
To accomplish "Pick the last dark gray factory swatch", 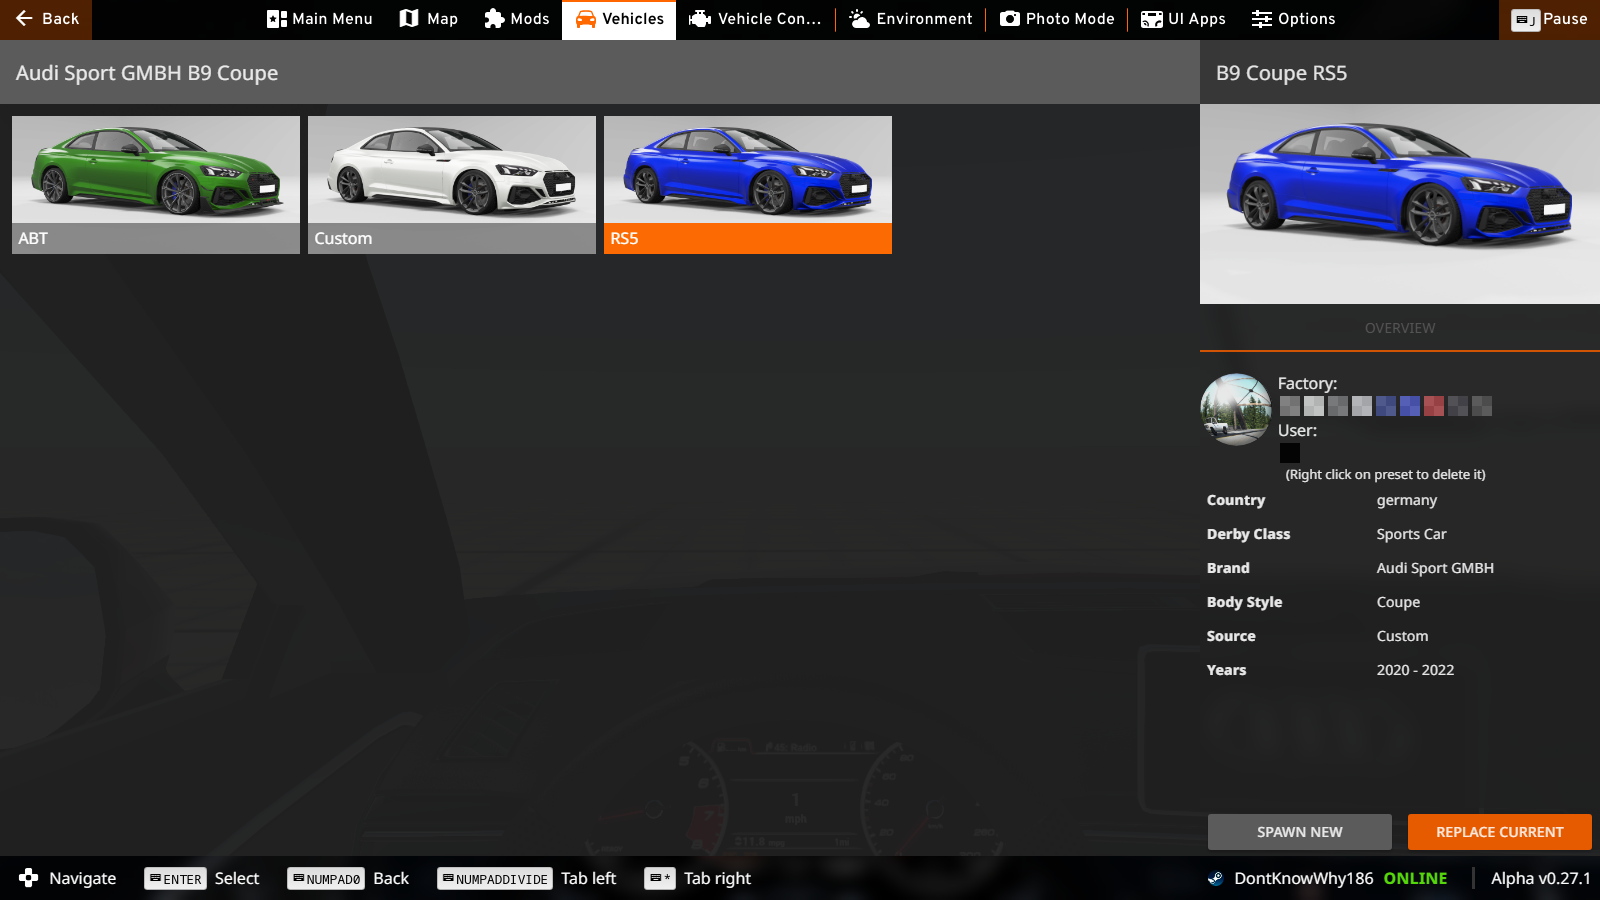I will click(x=1482, y=406).
